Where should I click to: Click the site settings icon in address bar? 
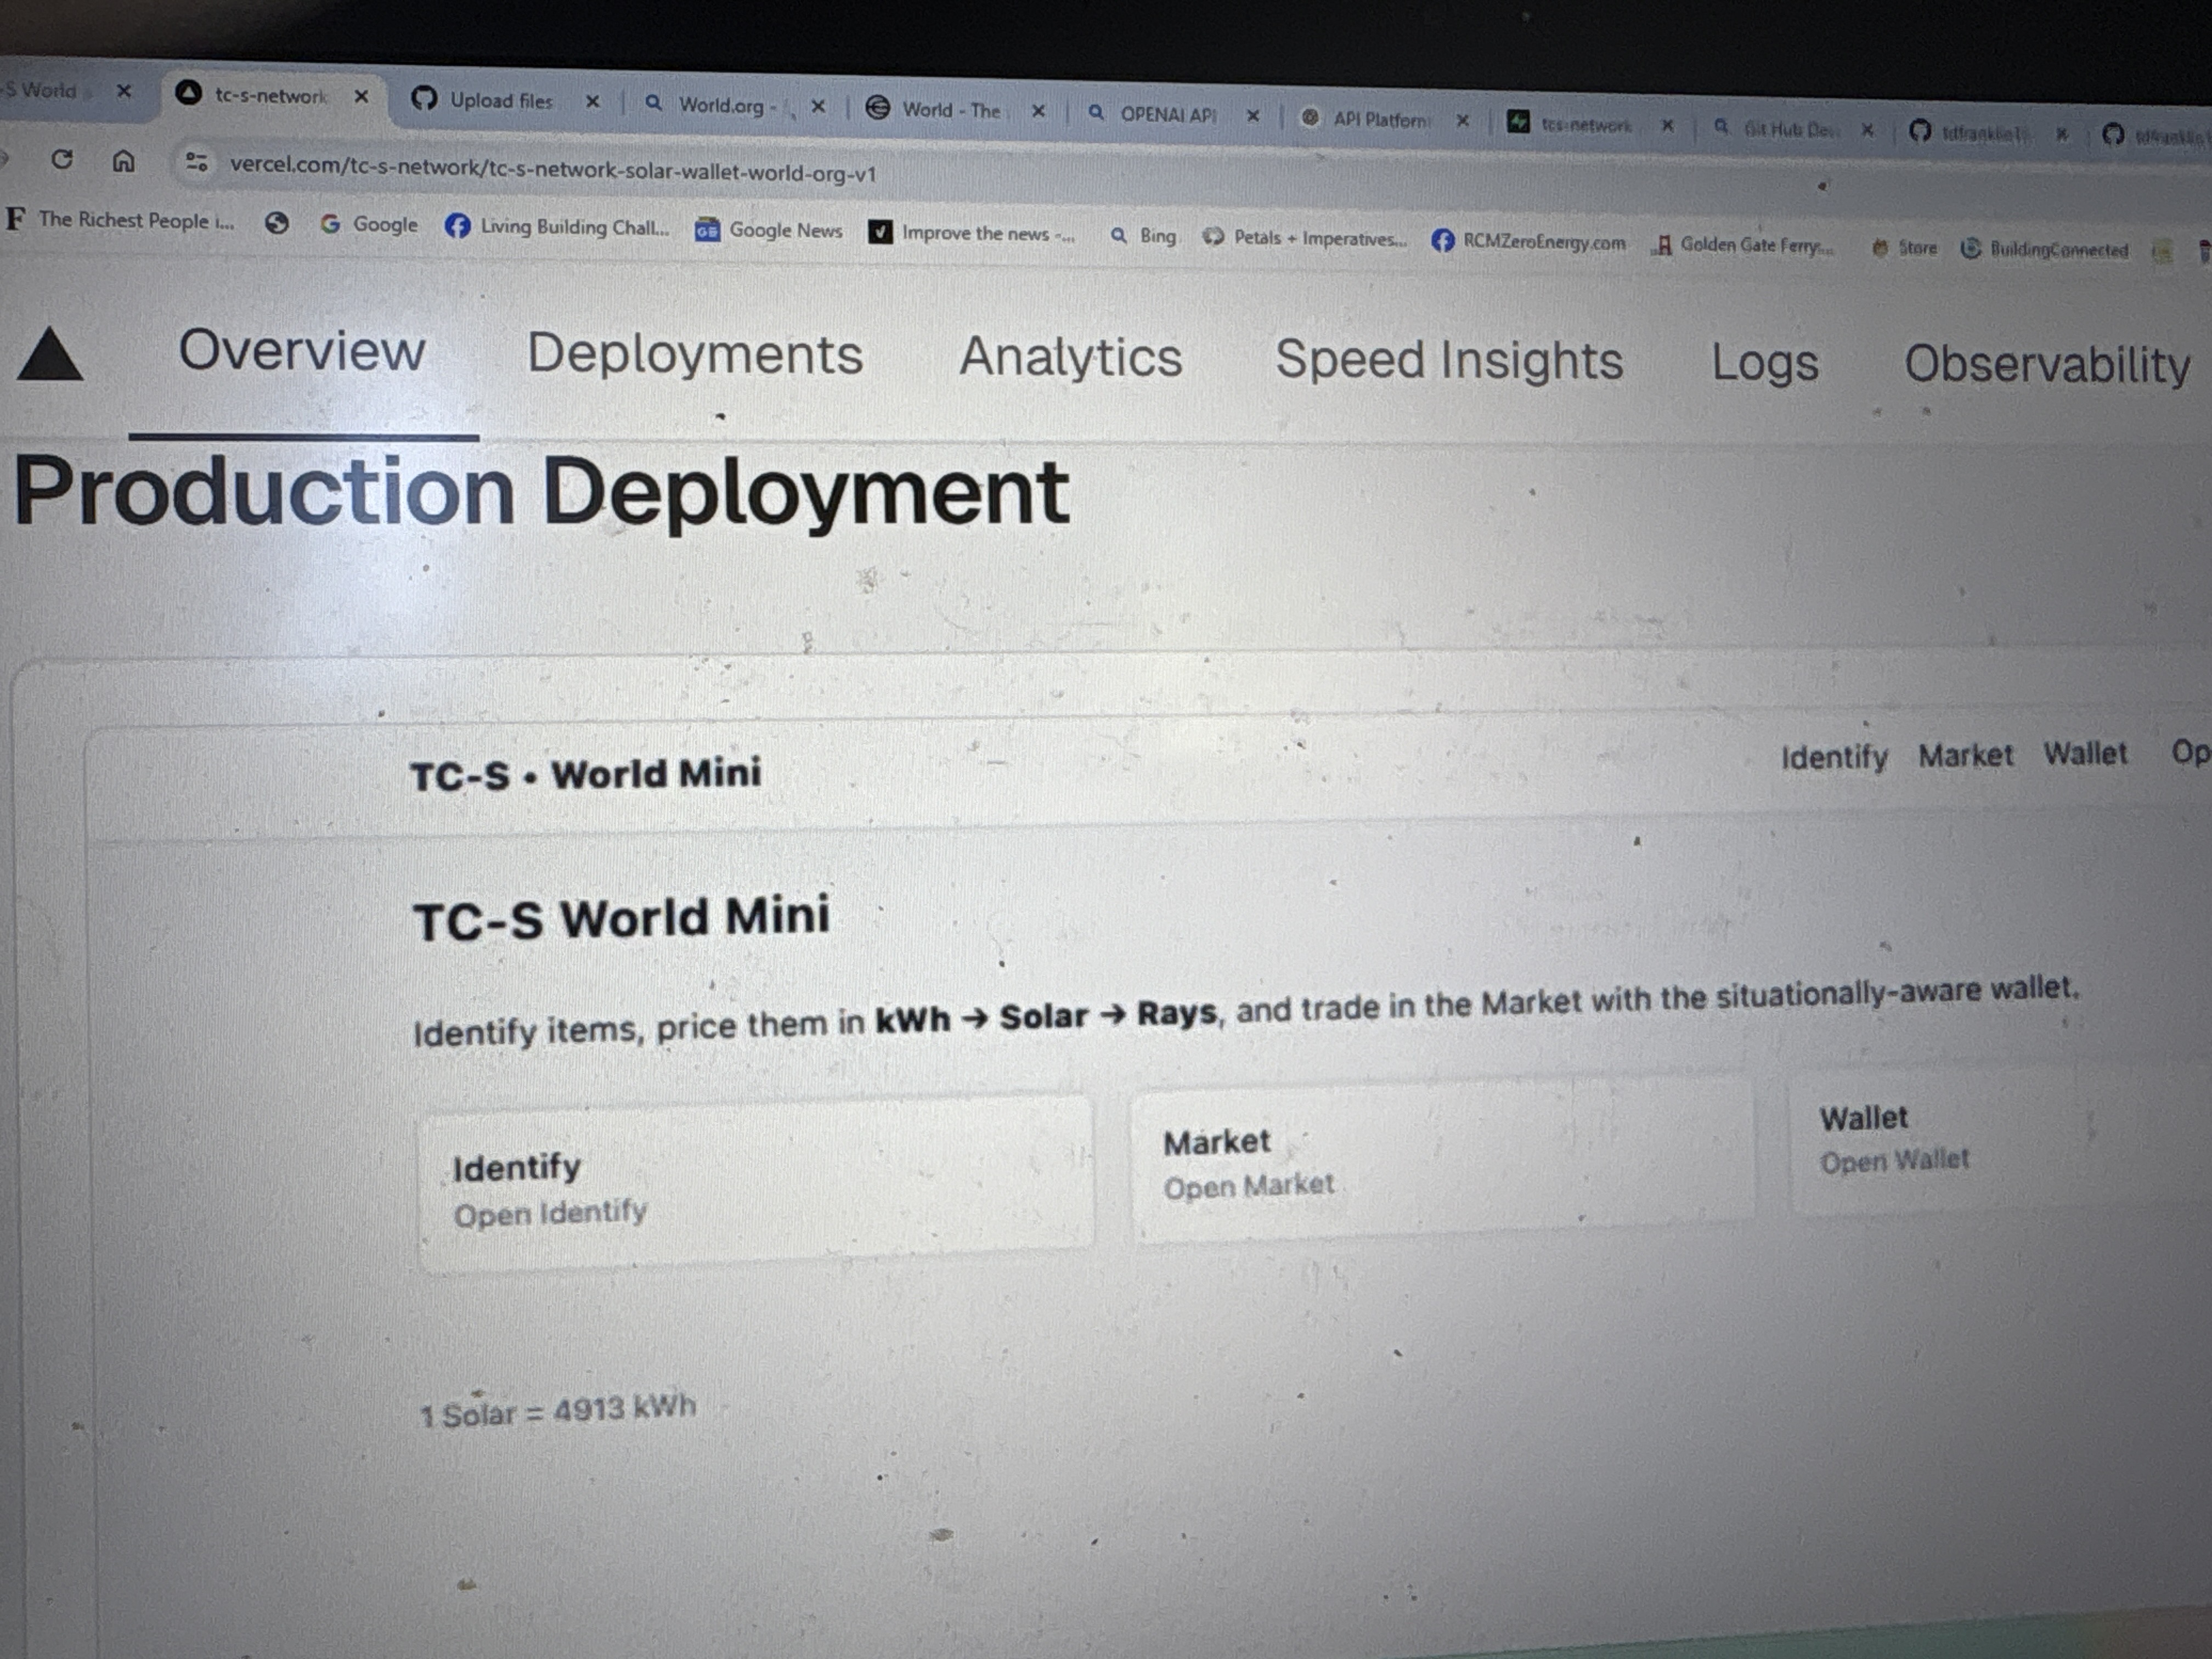197,162
